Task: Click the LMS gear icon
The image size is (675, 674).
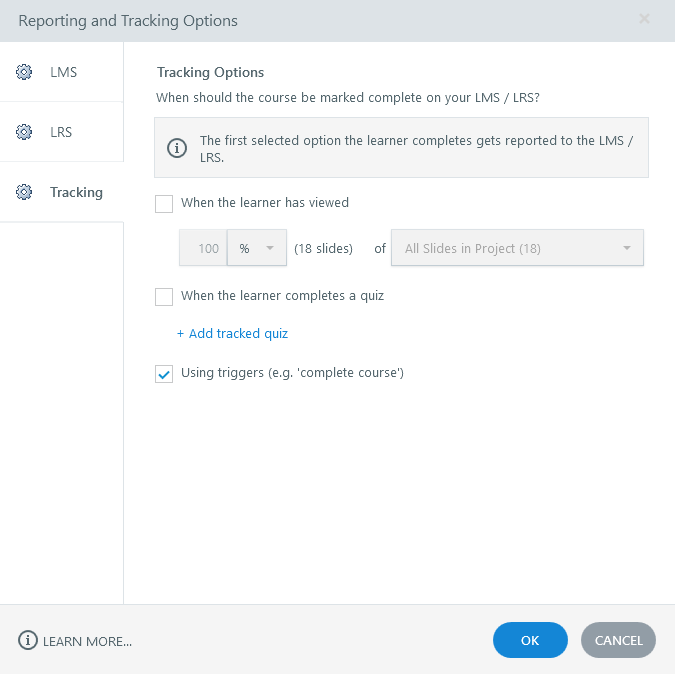Action: point(24,72)
